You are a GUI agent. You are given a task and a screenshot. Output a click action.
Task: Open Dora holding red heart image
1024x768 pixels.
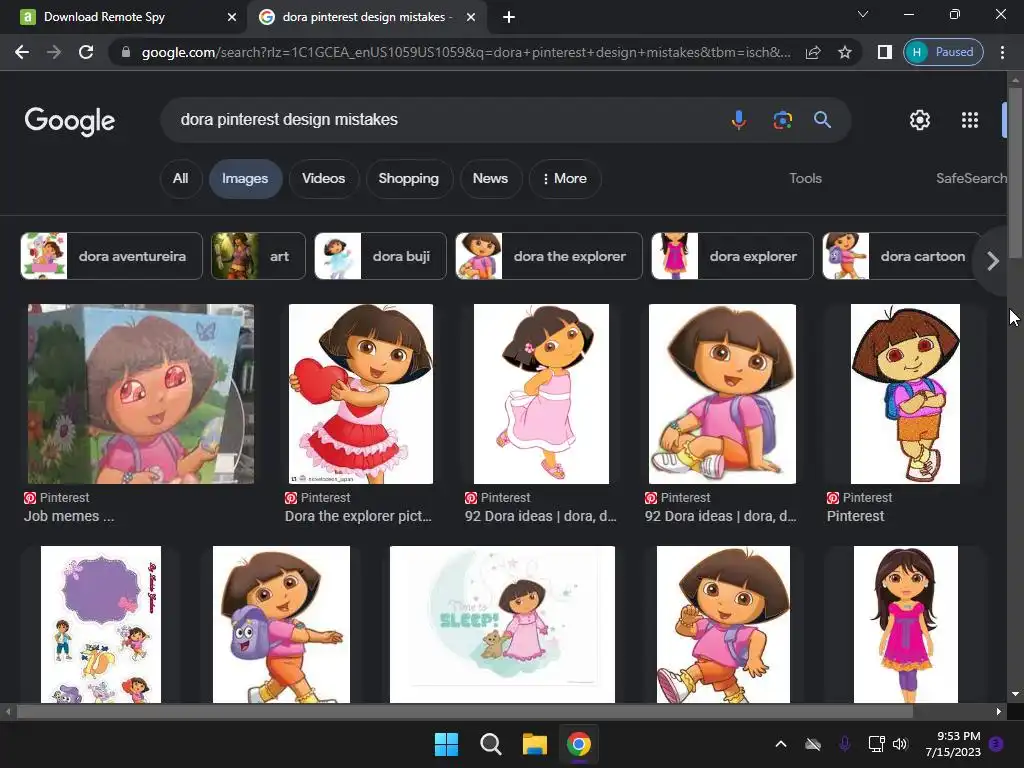coord(360,394)
